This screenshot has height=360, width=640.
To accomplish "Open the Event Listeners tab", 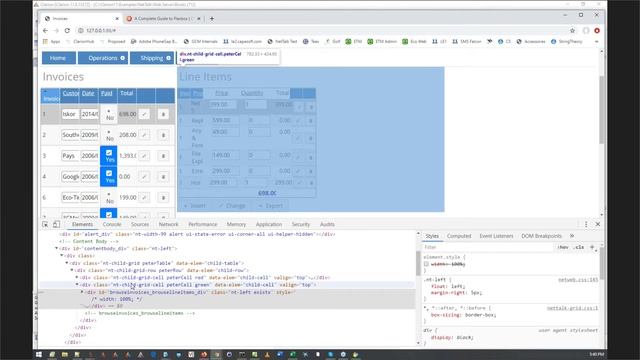I will point(496,236).
